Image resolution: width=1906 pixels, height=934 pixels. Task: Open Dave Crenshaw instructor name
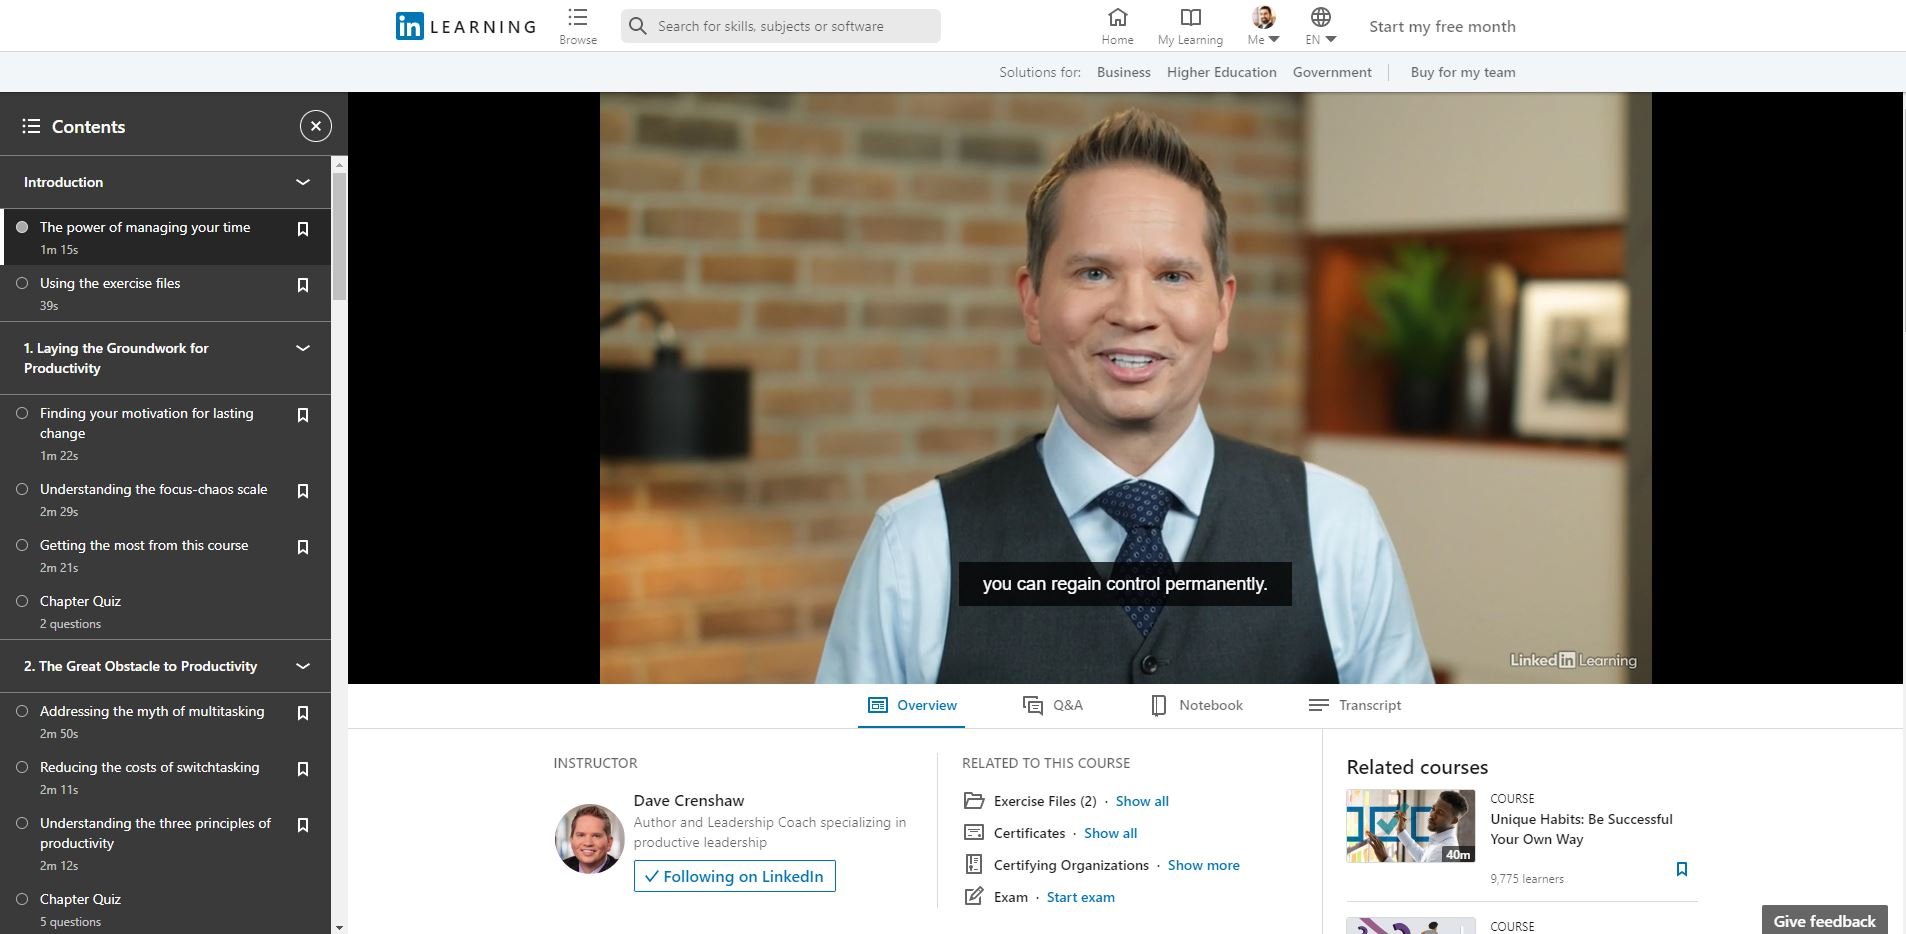(688, 800)
